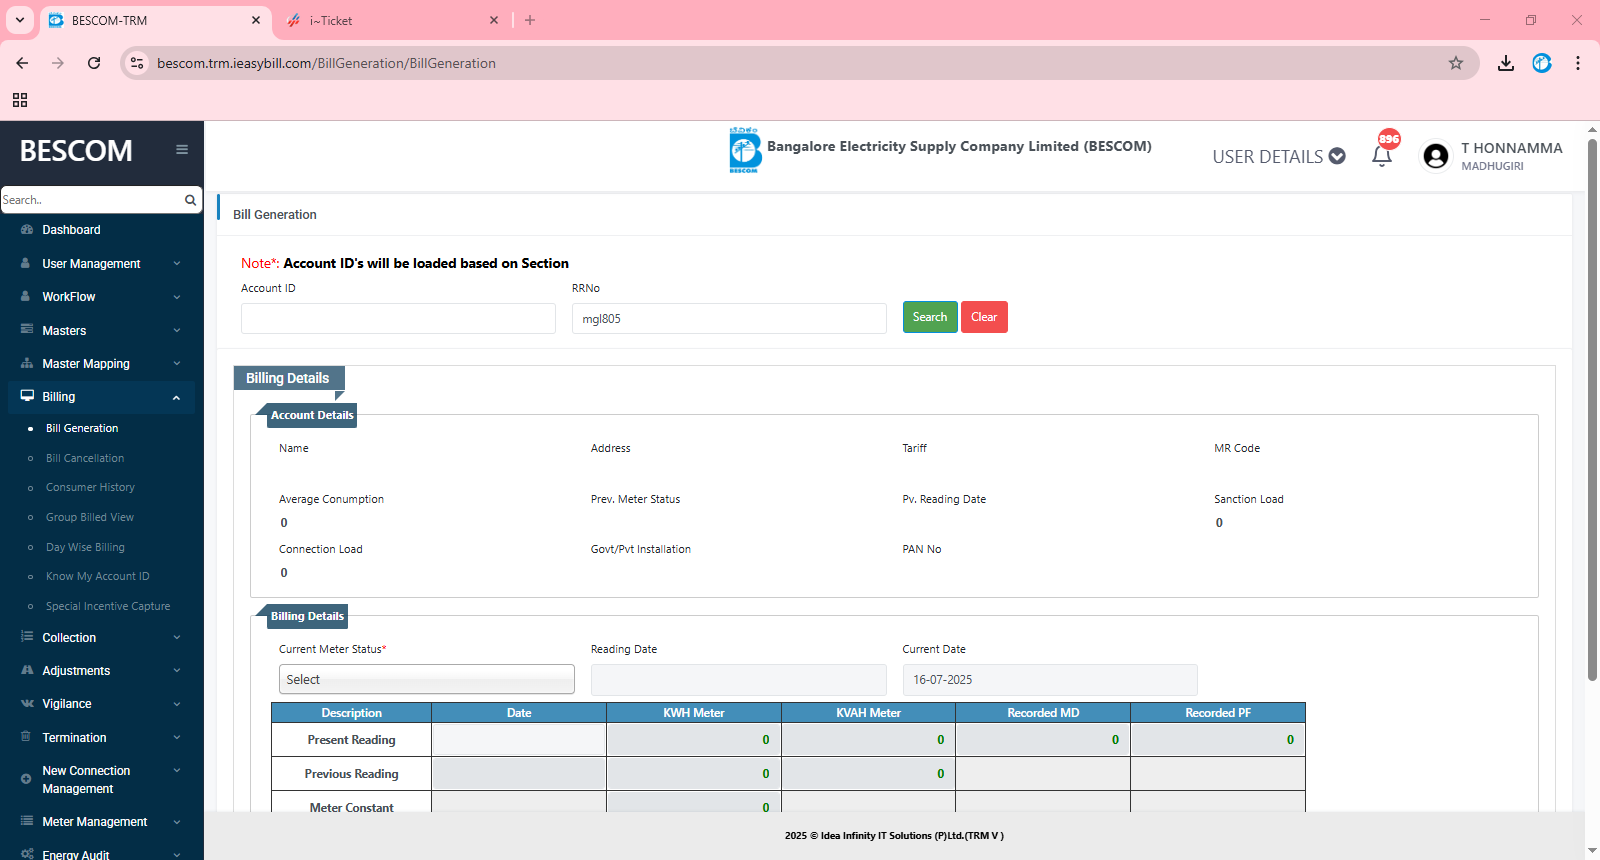The image size is (1600, 860).
Task: Click the User Management person icon
Action: tap(26, 263)
